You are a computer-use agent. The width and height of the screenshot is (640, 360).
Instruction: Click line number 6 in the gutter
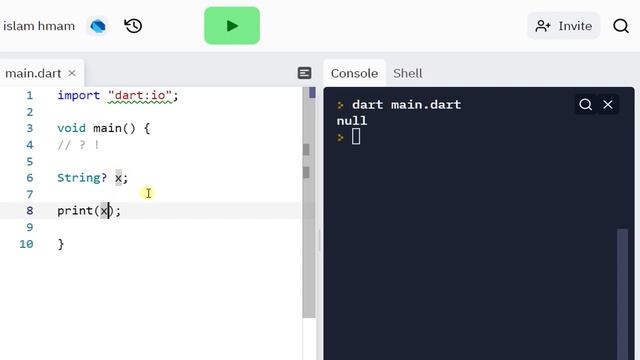[29, 178]
